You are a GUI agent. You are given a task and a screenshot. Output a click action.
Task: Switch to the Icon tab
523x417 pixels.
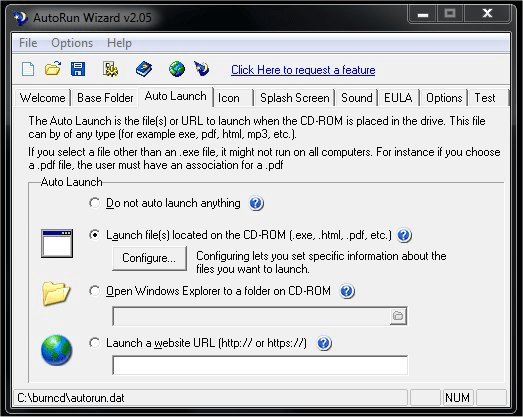233,98
